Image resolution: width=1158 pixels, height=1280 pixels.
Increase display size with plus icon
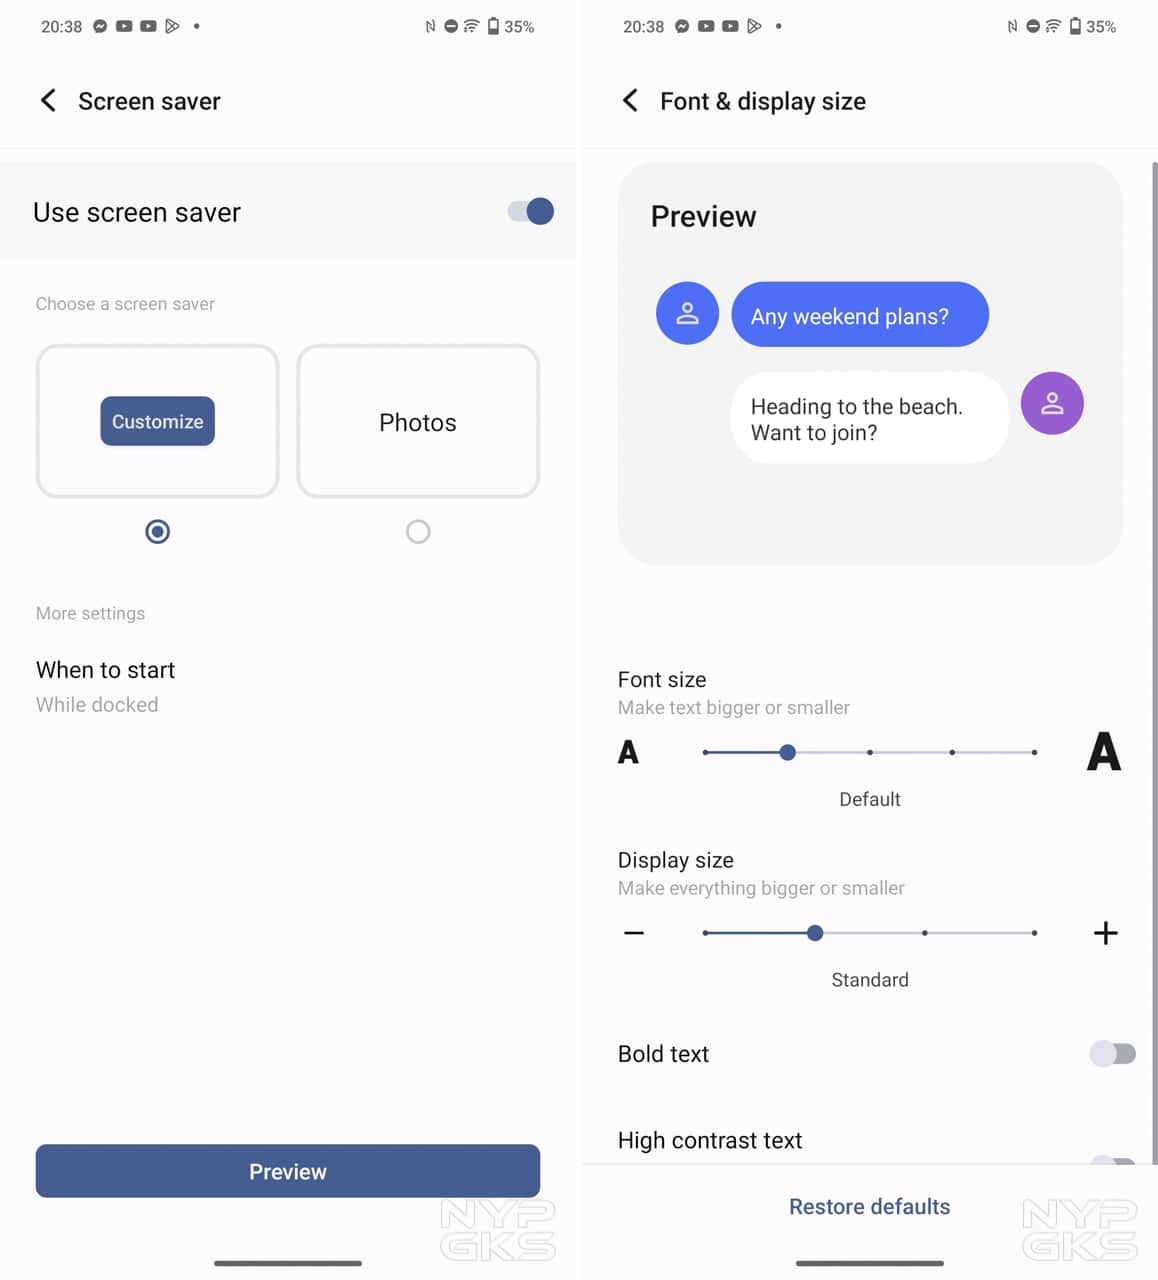(x=1105, y=933)
